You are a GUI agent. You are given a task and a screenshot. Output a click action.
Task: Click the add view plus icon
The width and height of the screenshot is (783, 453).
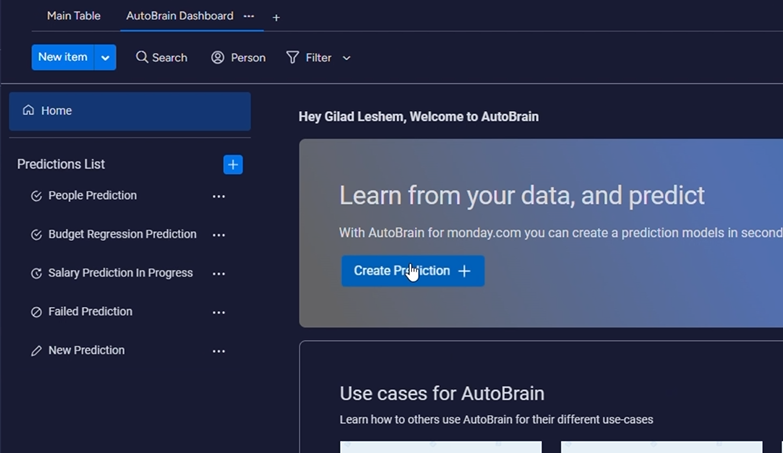[x=276, y=17]
